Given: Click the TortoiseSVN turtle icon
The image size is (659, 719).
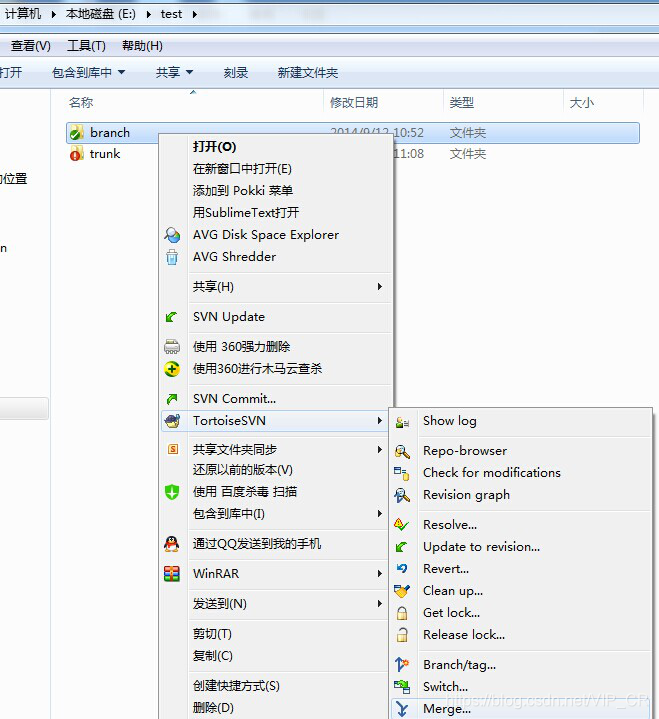Looking at the screenshot, I should click(x=172, y=421).
